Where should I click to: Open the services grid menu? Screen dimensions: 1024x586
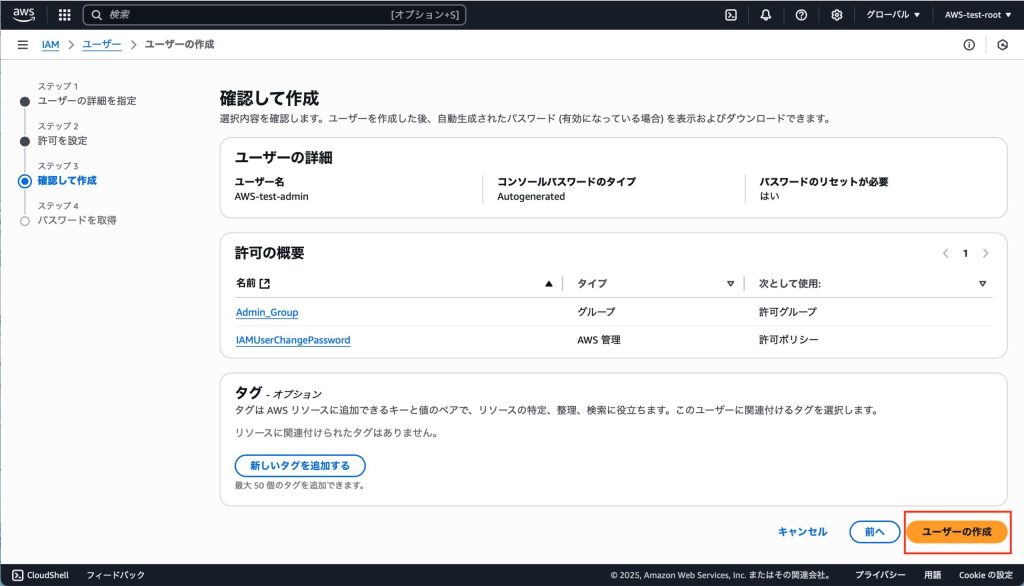coord(65,14)
